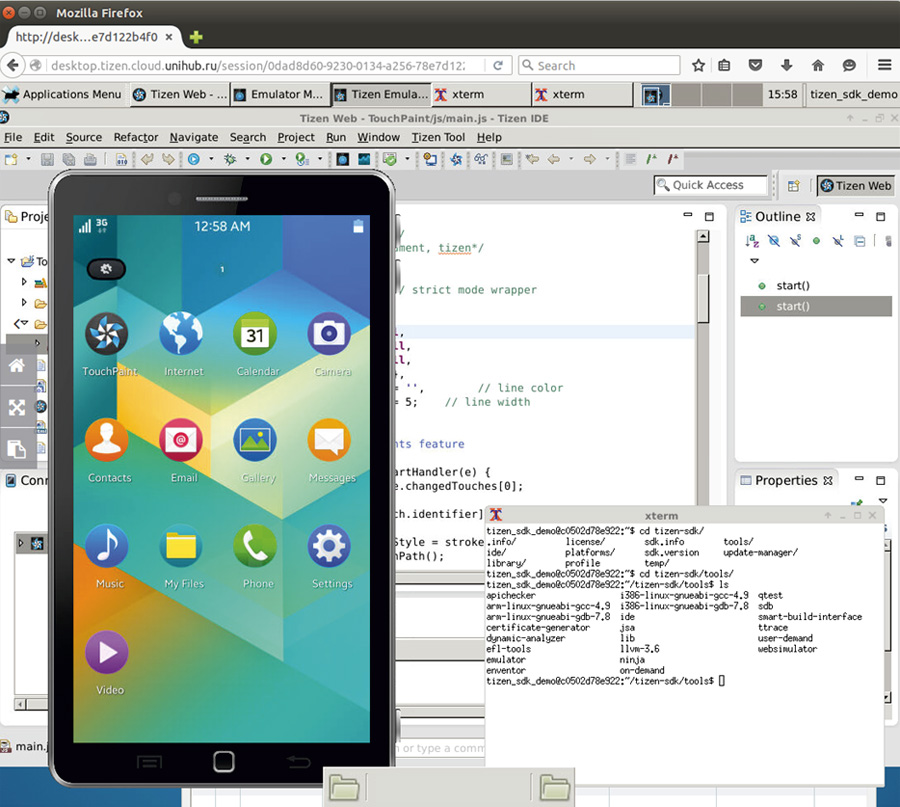Click the Open Perspective icon
Image resolution: width=900 pixels, height=807 pixels.
pyautogui.click(x=794, y=185)
